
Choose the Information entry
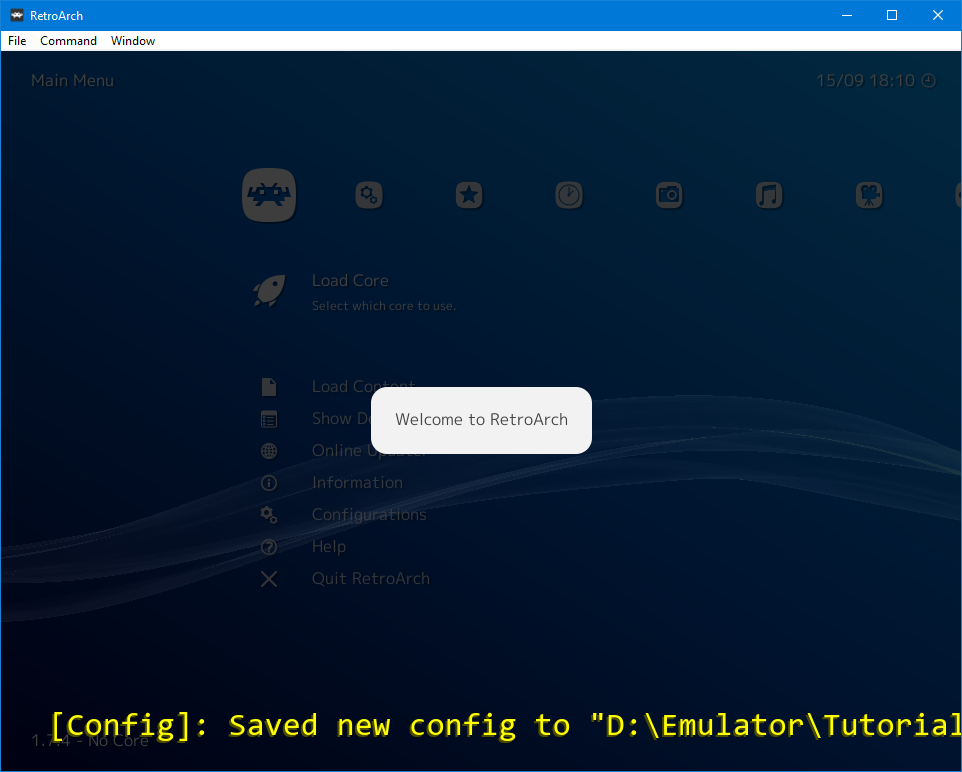tap(357, 482)
